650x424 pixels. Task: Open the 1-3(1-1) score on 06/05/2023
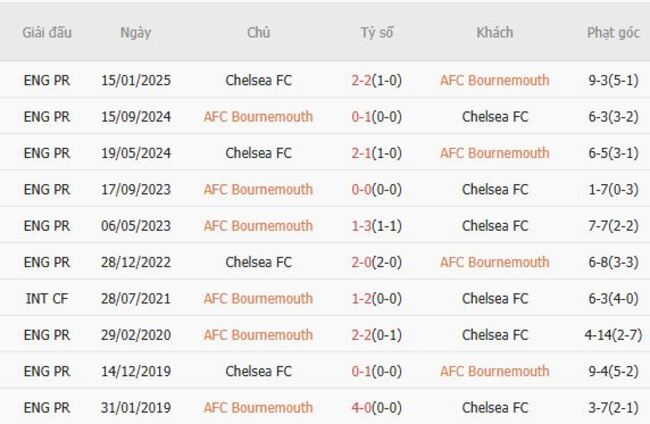click(x=377, y=225)
